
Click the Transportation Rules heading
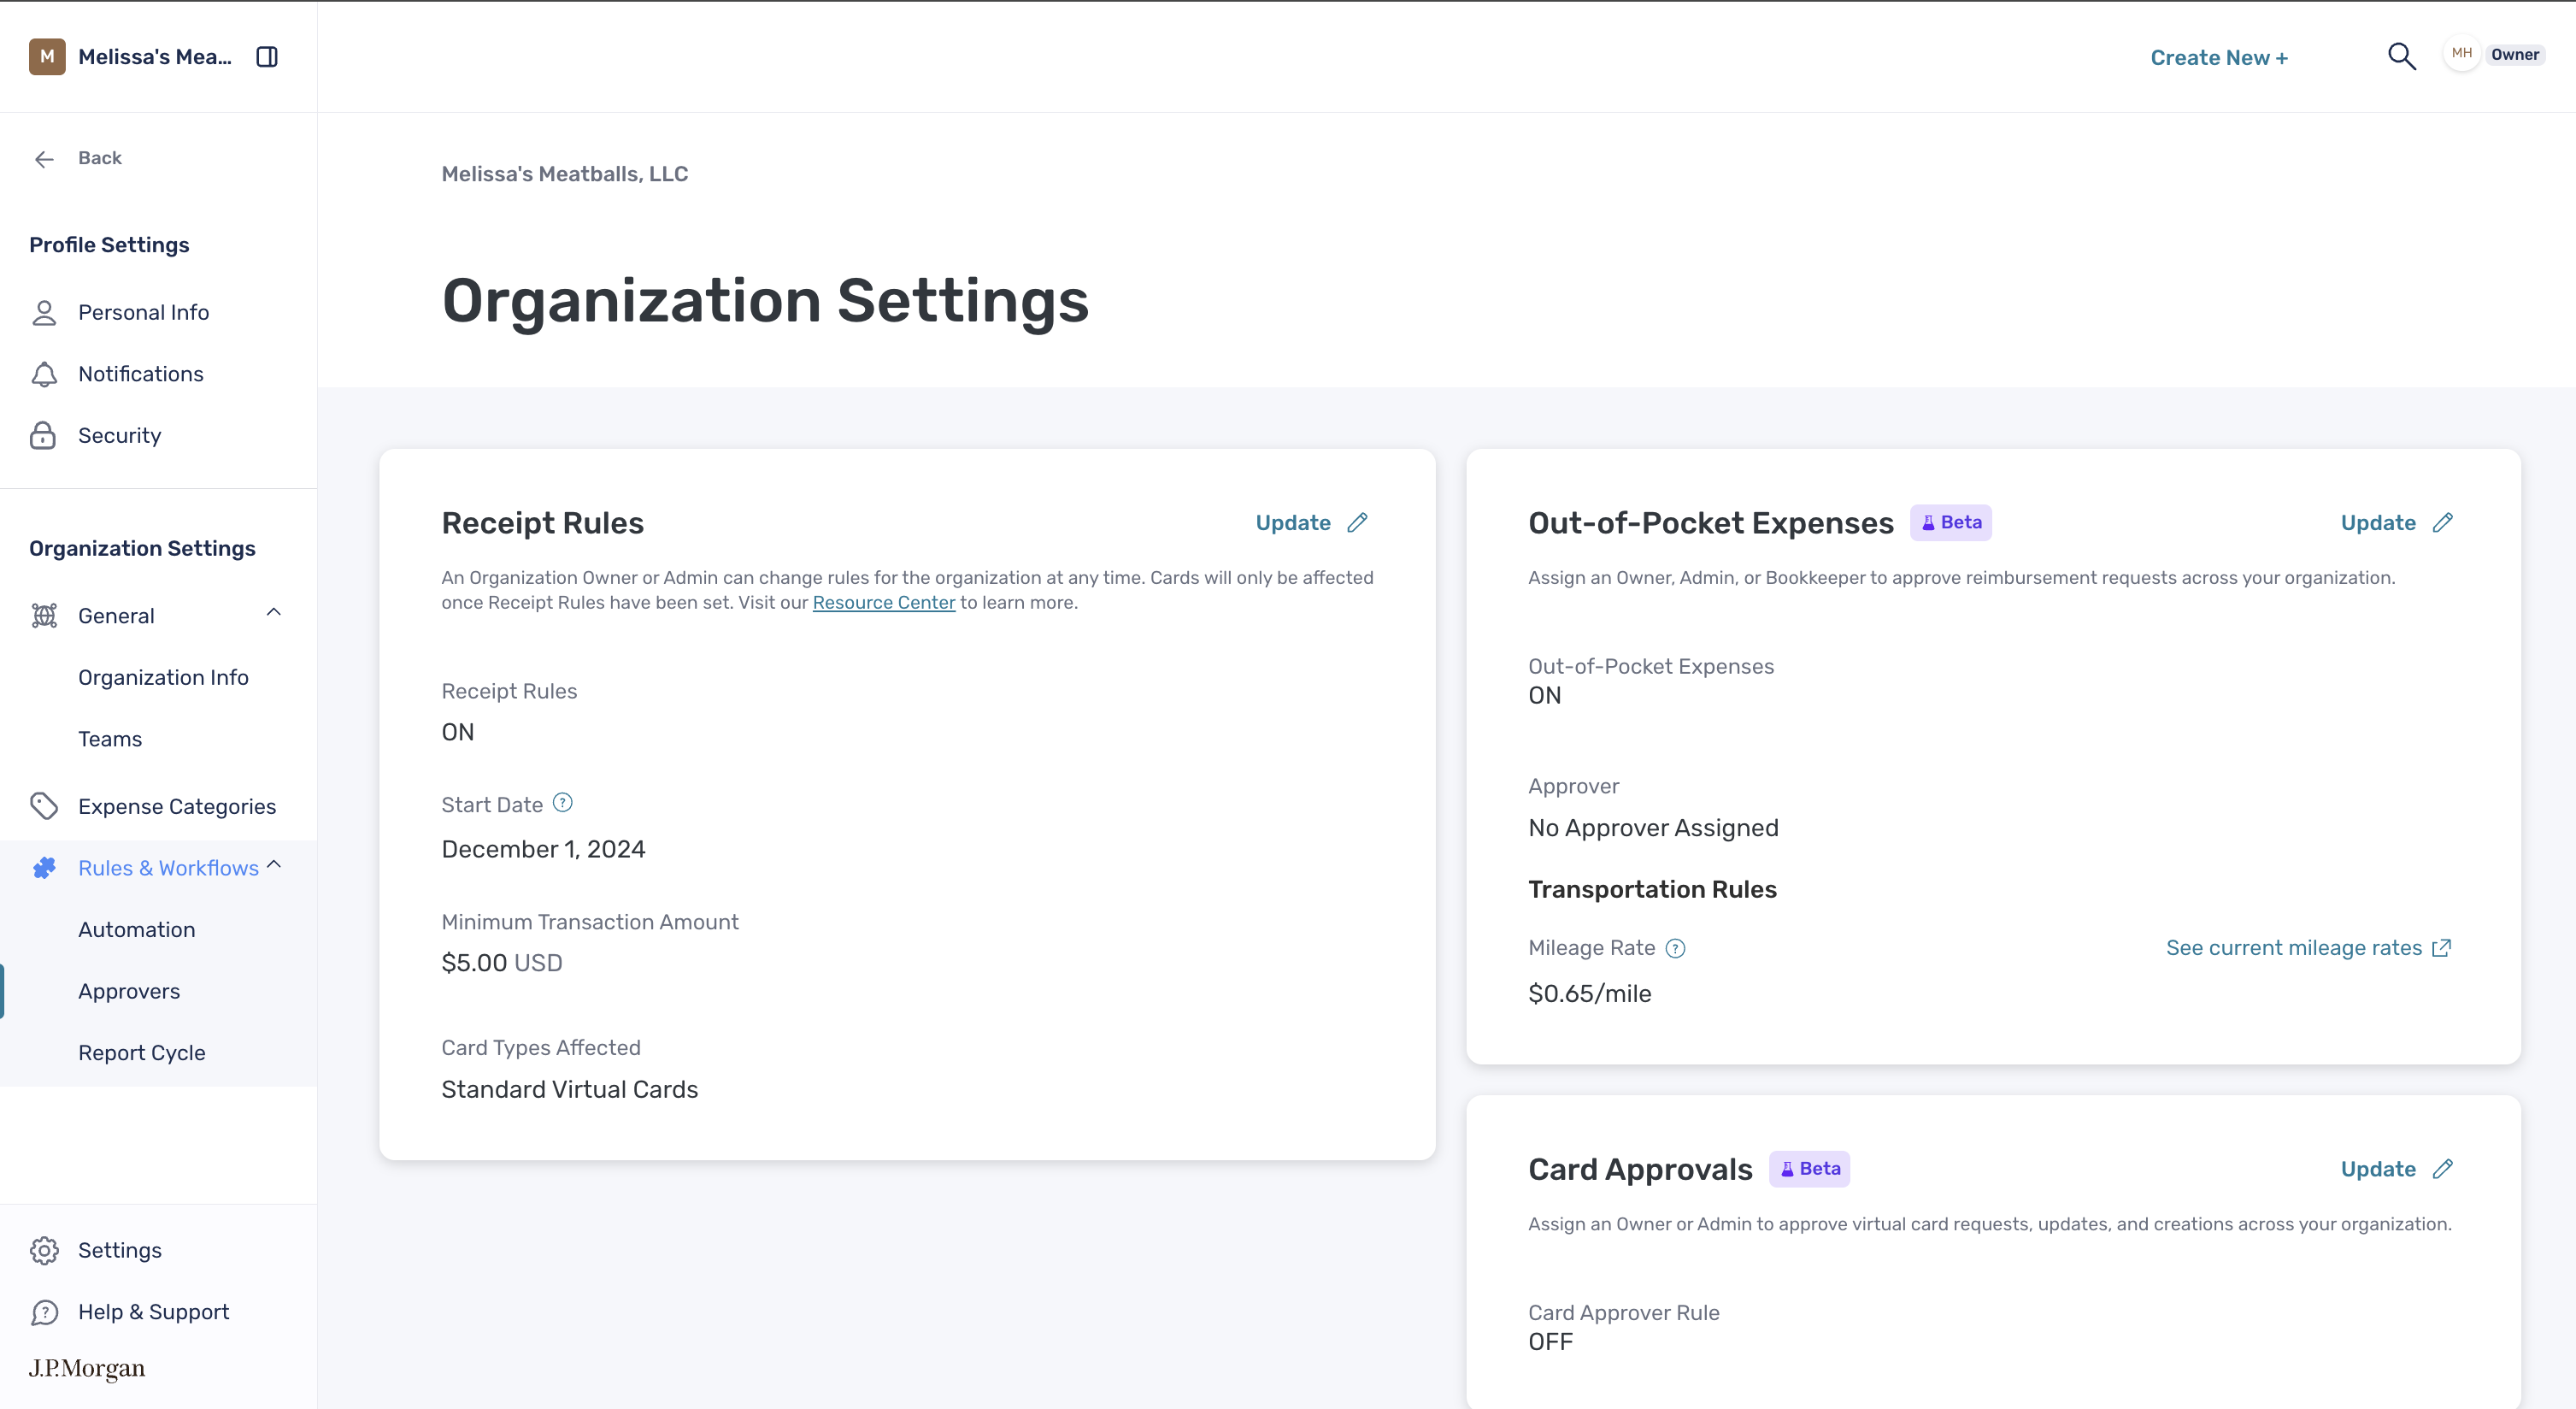pyautogui.click(x=1652, y=889)
